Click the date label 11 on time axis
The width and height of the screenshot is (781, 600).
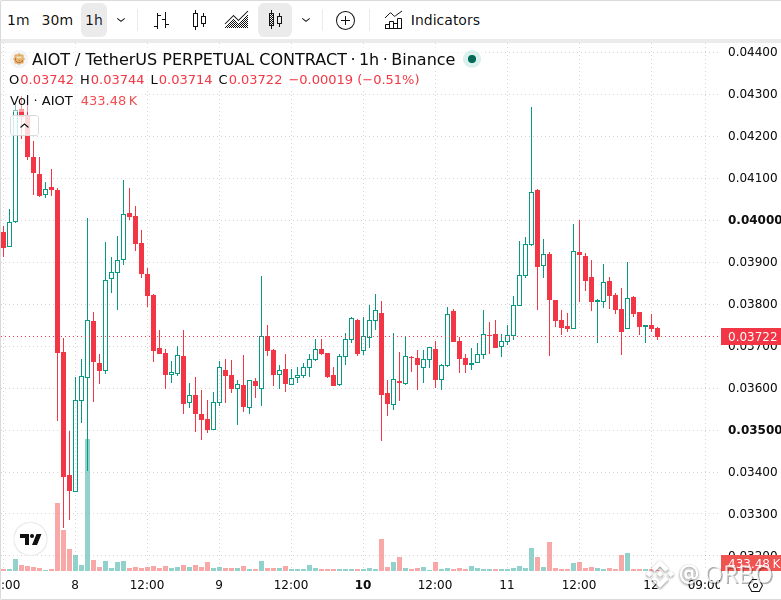(x=507, y=585)
